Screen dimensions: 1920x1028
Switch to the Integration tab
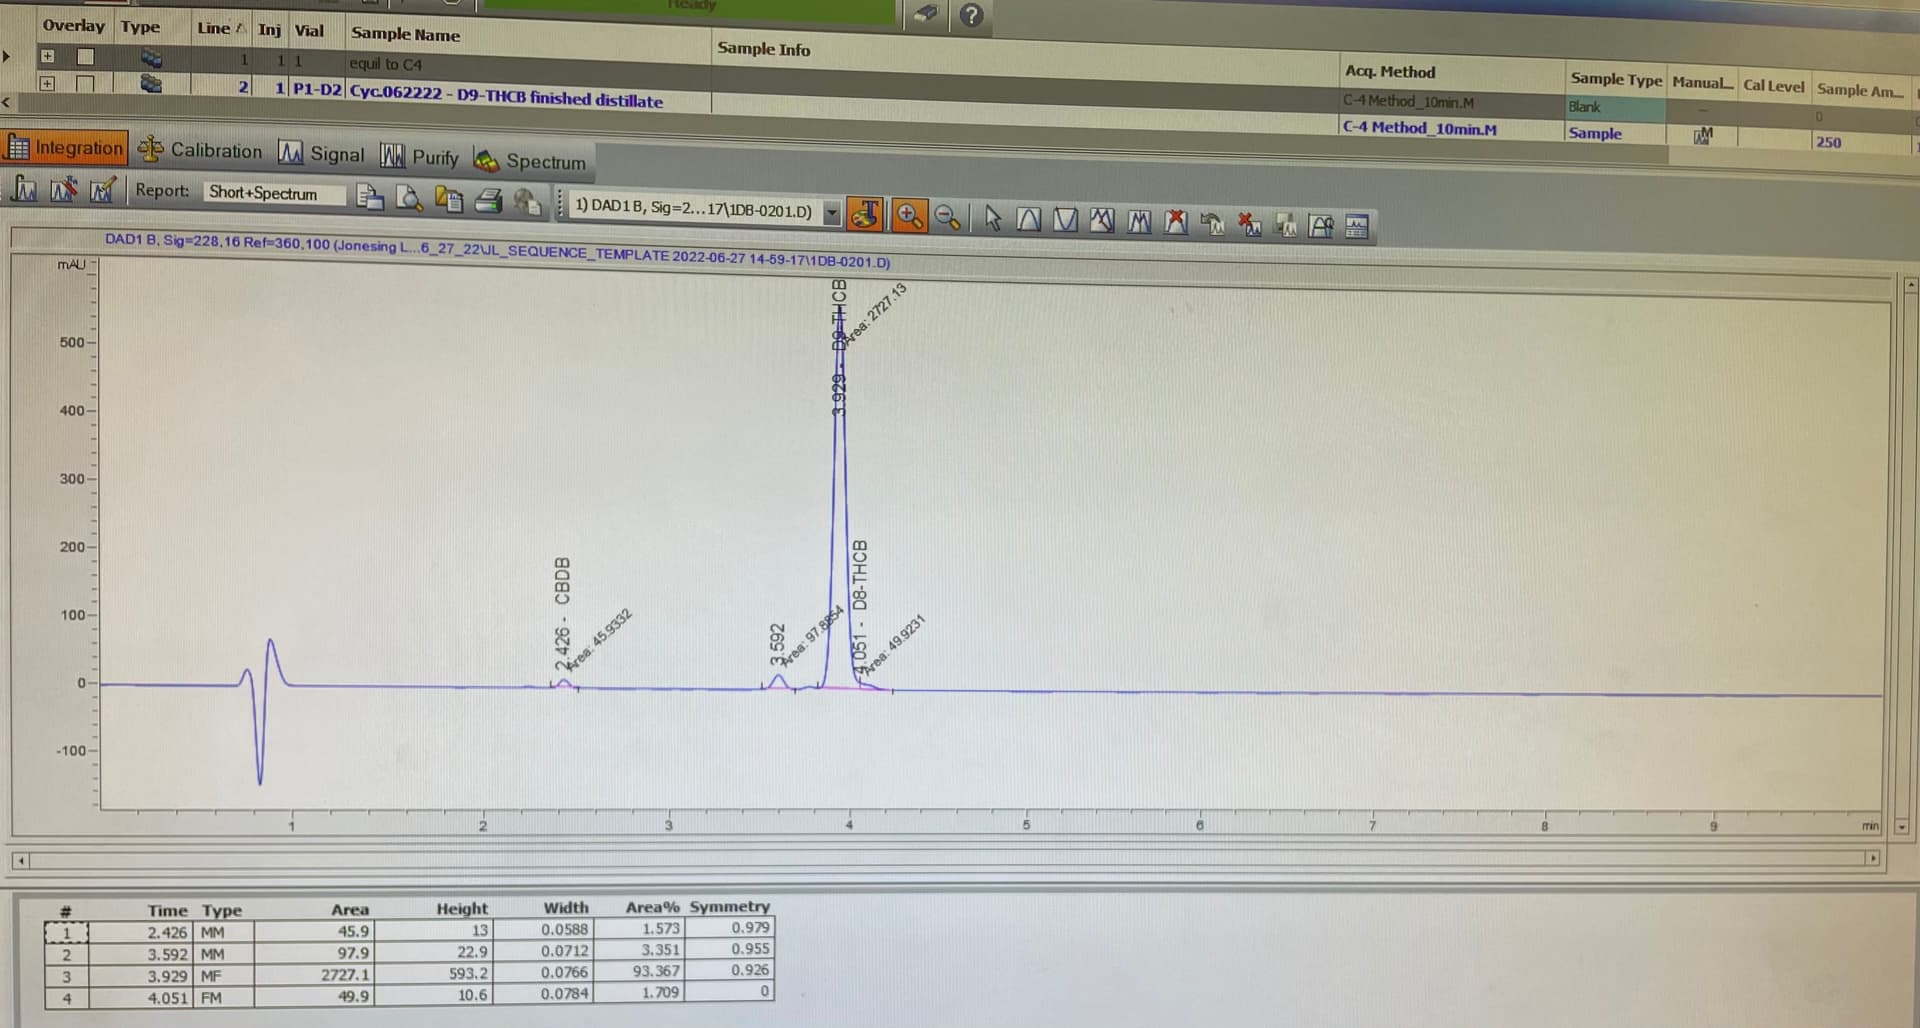click(66, 148)
